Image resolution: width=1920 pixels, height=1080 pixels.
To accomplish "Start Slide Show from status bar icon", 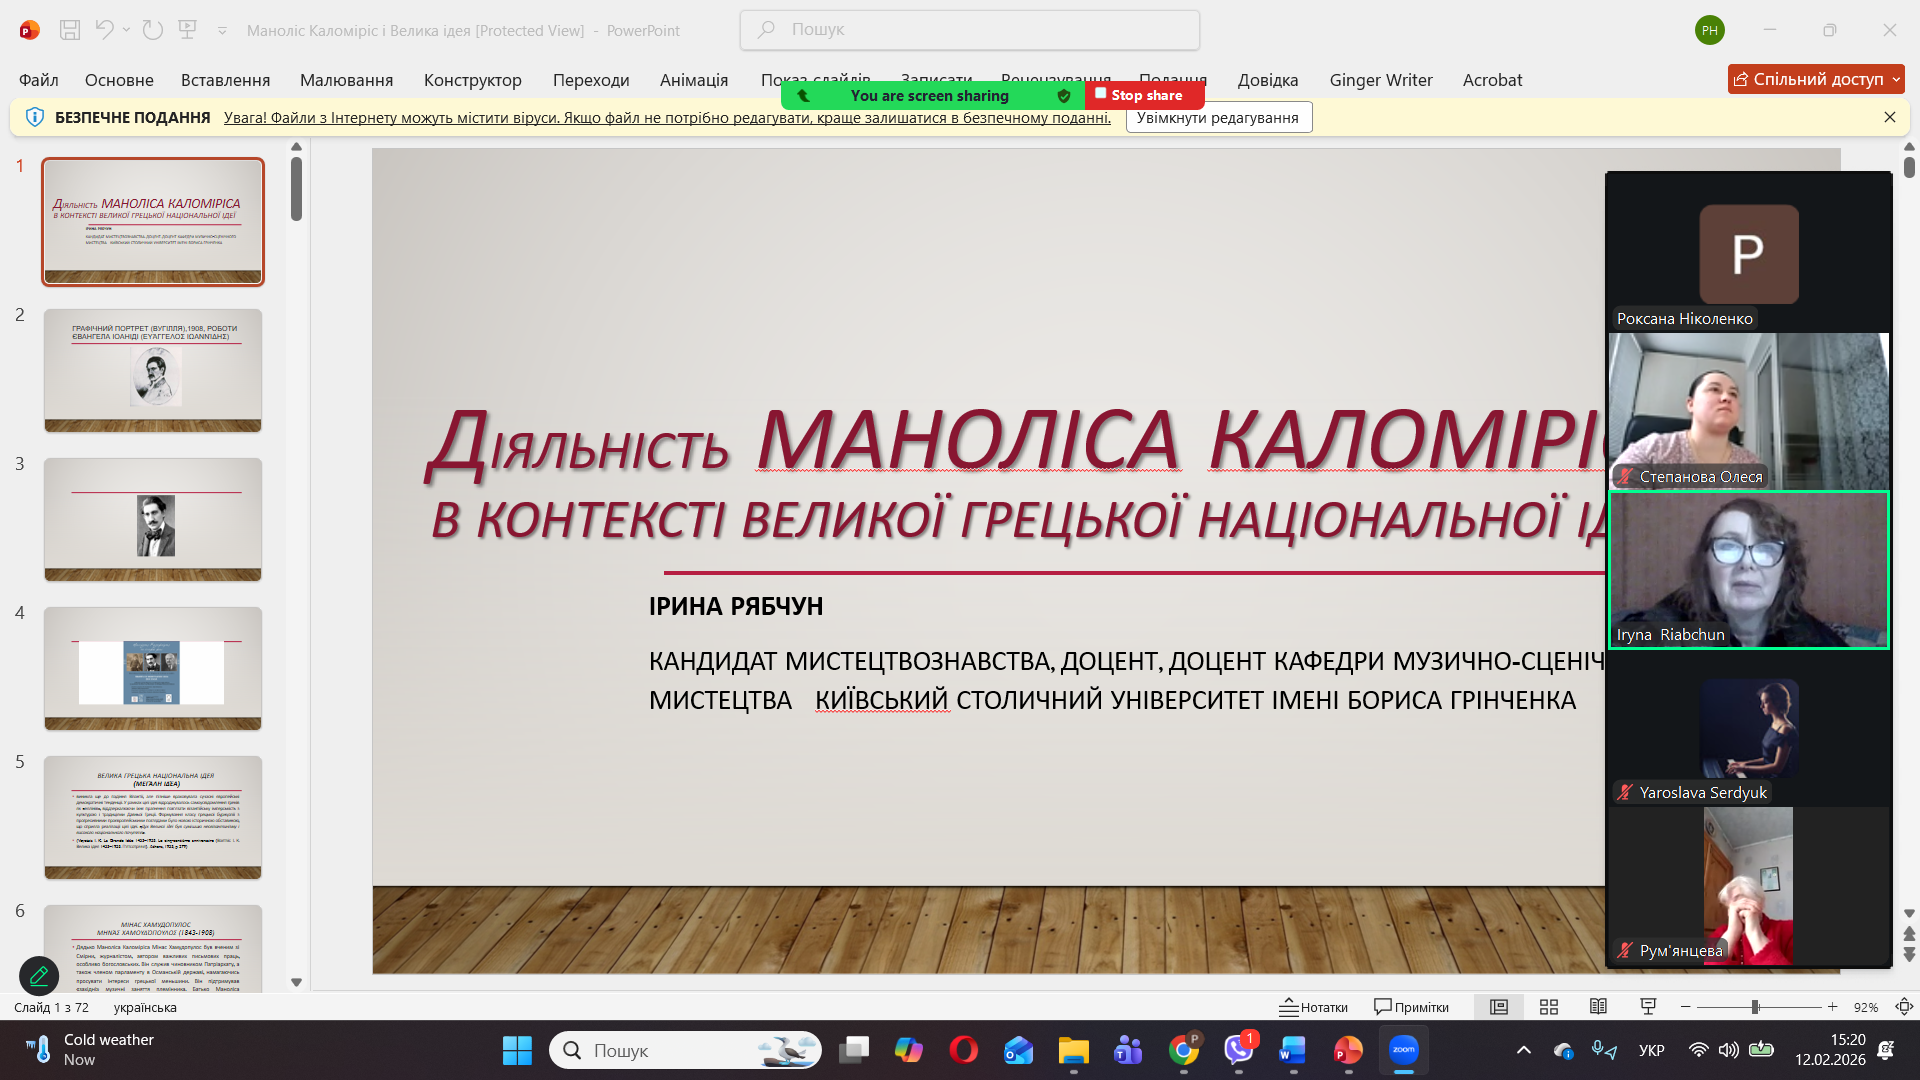I will [1648, 1007].
